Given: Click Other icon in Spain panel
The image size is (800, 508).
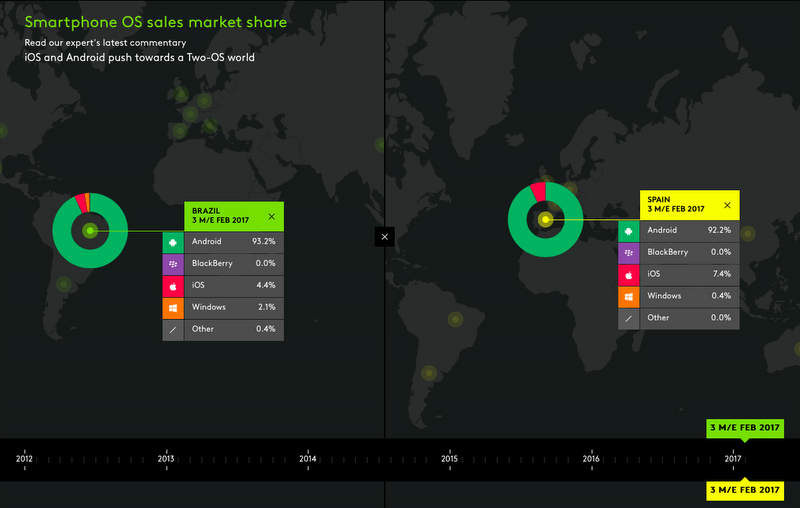Looking at the screenshot, I should 629,319.
